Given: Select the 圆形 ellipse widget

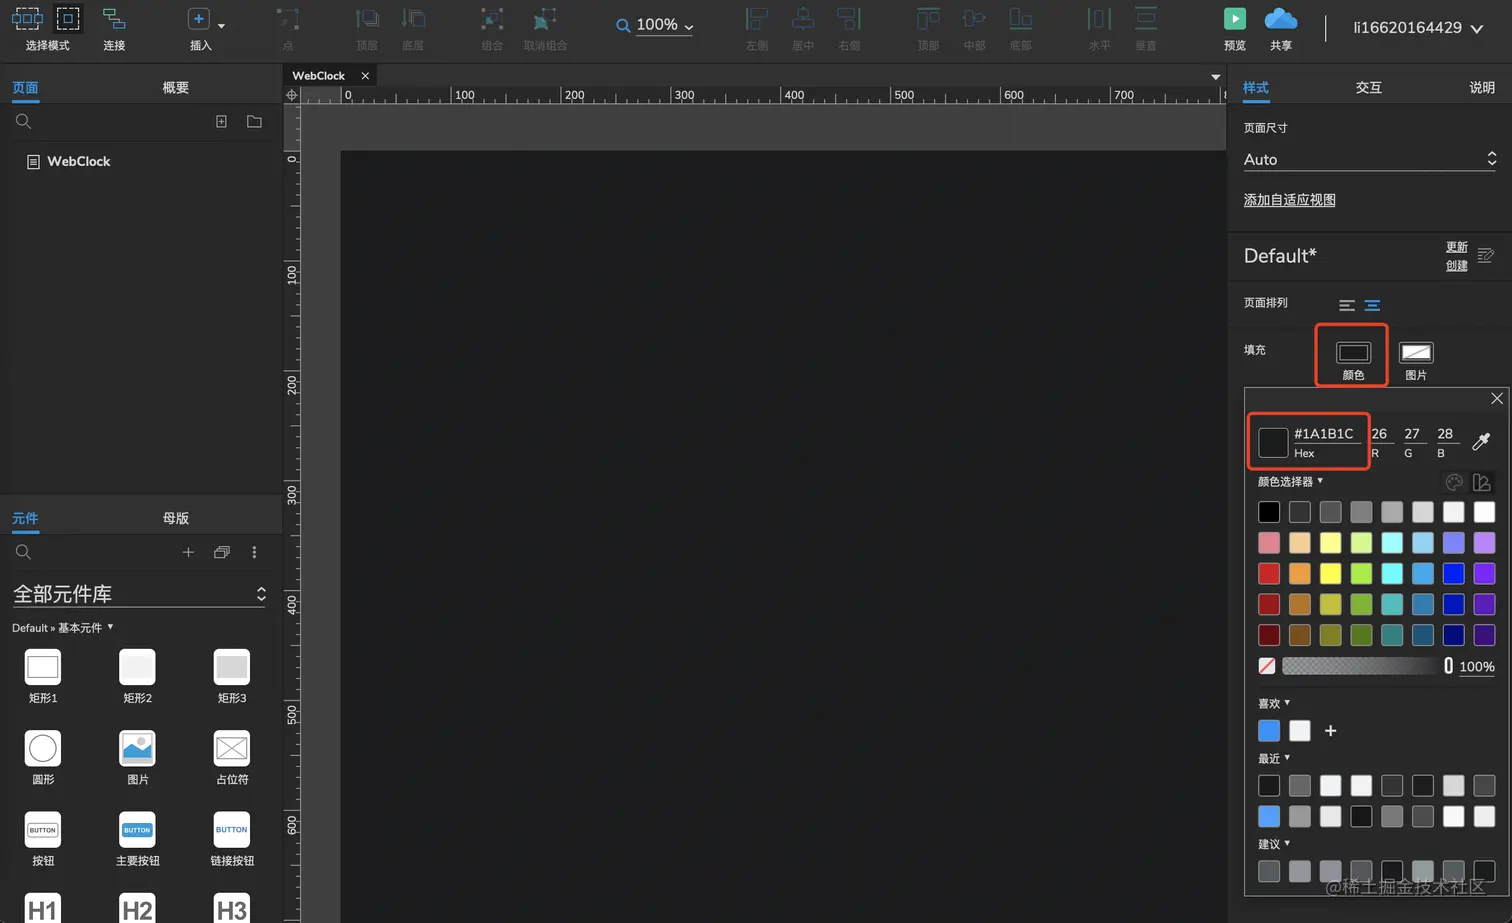Looking at the screenshot, I should [43, 748].
